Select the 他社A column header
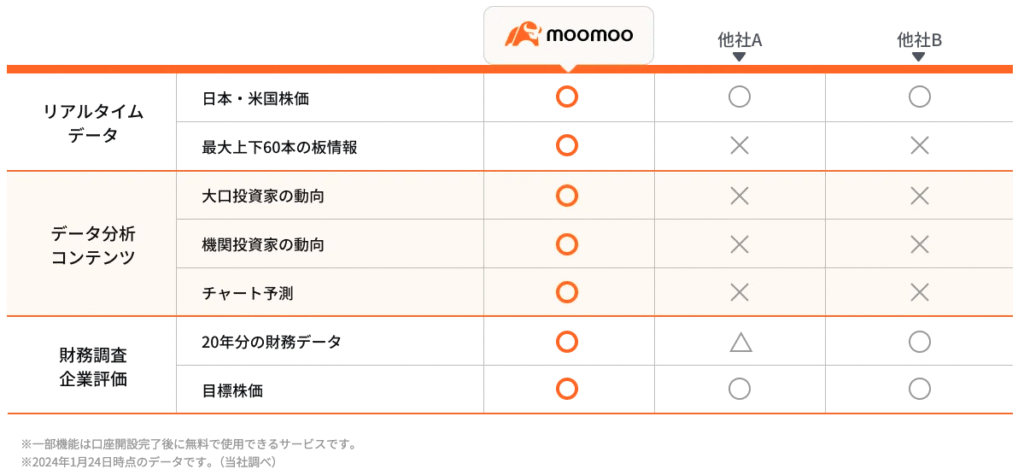Screen dimensions: 1024x475 [x=739, y=41]
